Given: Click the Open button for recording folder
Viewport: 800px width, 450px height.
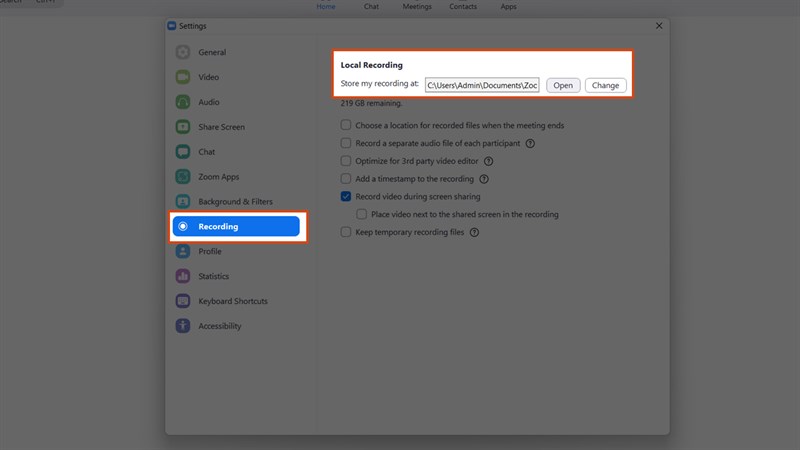Looking at the screenshot, I should tap(563, 85).
